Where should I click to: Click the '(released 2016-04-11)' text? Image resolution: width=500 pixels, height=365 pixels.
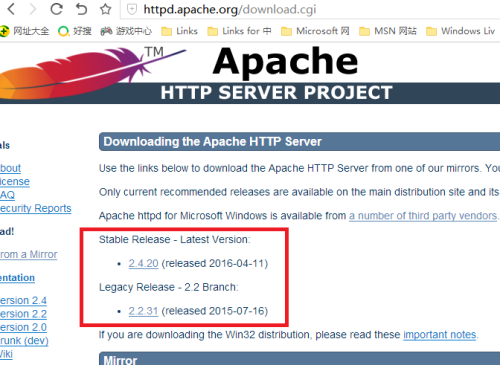pyautogui.click(x=215, y=263)
